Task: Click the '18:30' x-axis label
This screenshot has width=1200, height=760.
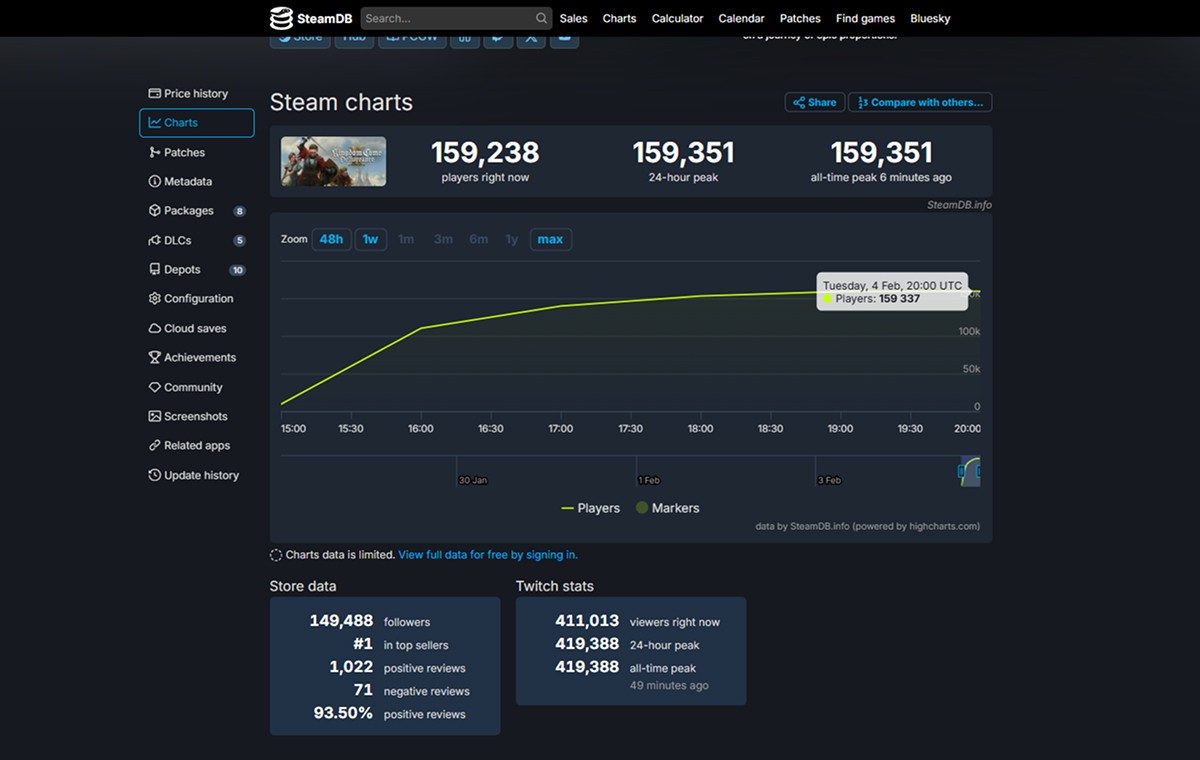Action: point(770,429)
